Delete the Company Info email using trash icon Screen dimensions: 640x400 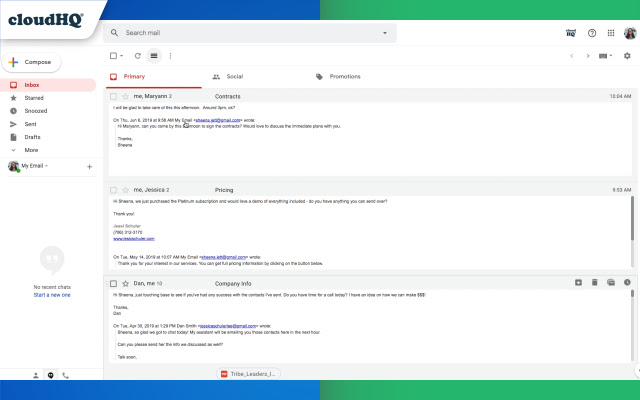pos(595,282)
